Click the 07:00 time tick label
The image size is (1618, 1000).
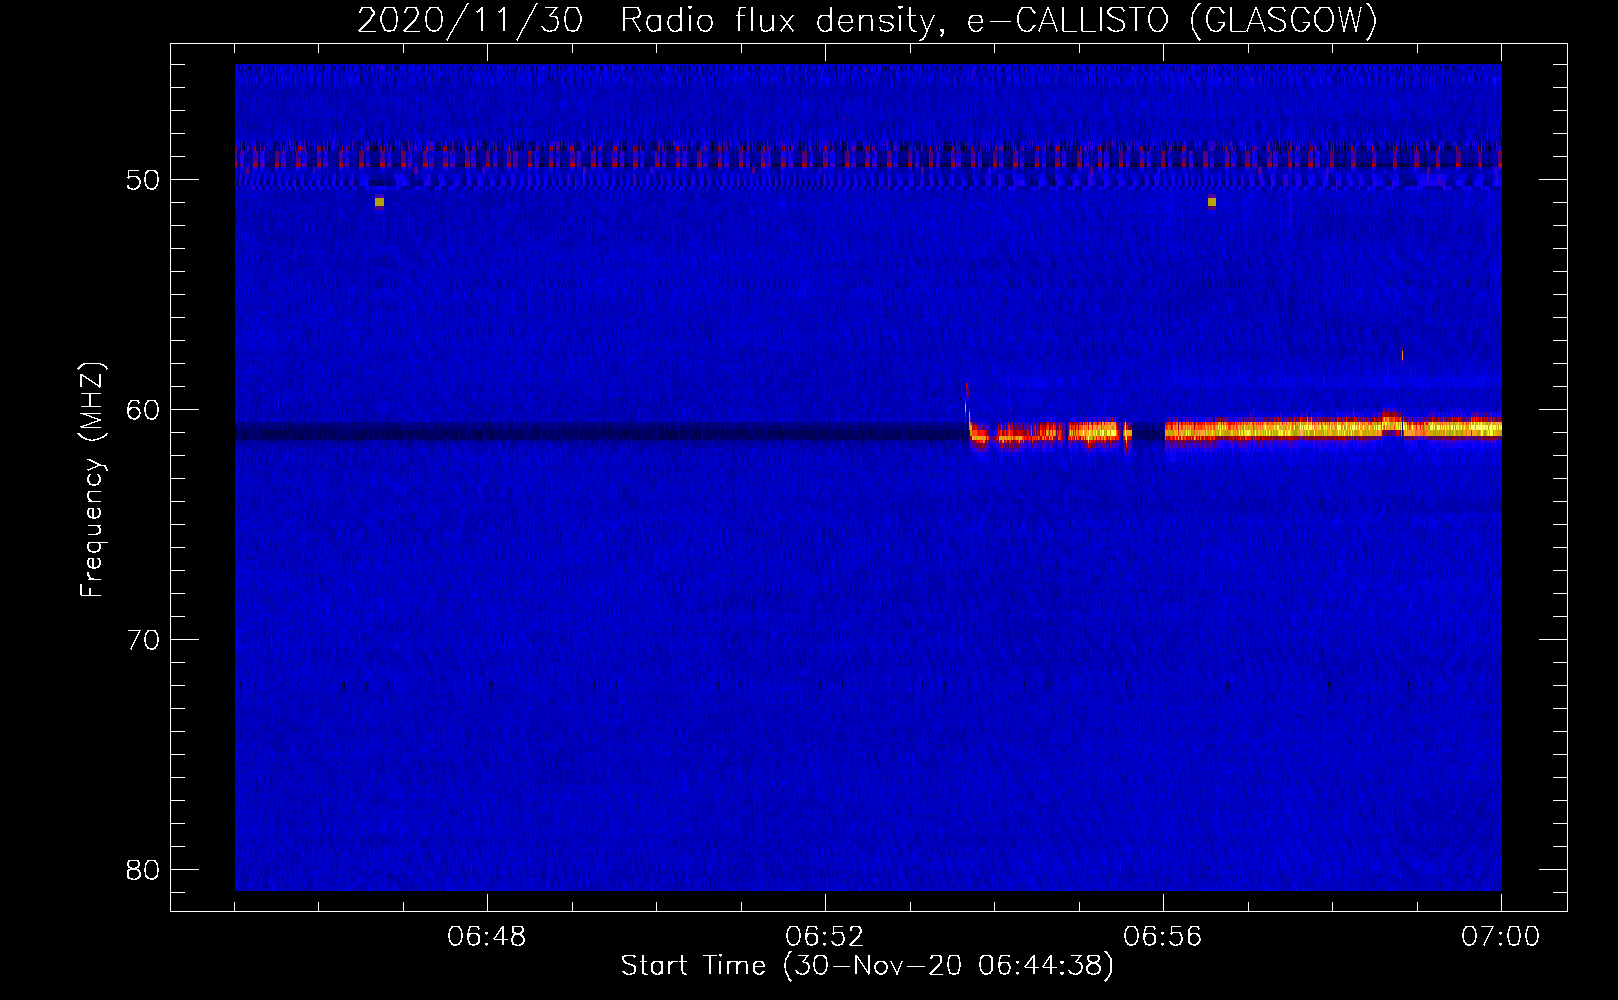[x=1501, y=936]
